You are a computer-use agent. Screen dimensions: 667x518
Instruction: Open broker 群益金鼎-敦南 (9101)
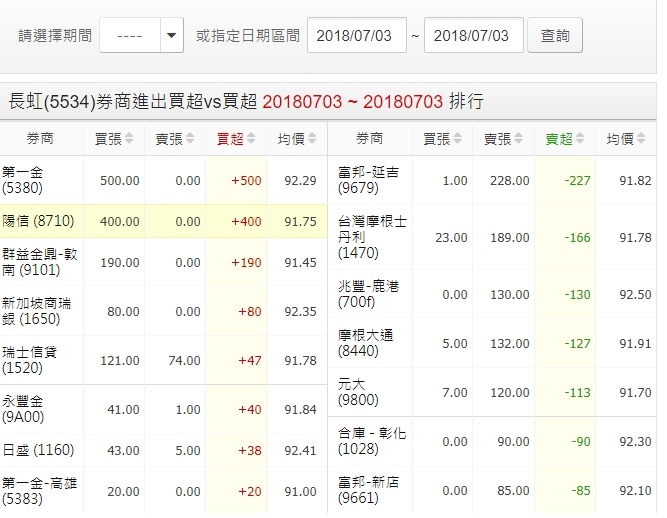coord(40,262)
